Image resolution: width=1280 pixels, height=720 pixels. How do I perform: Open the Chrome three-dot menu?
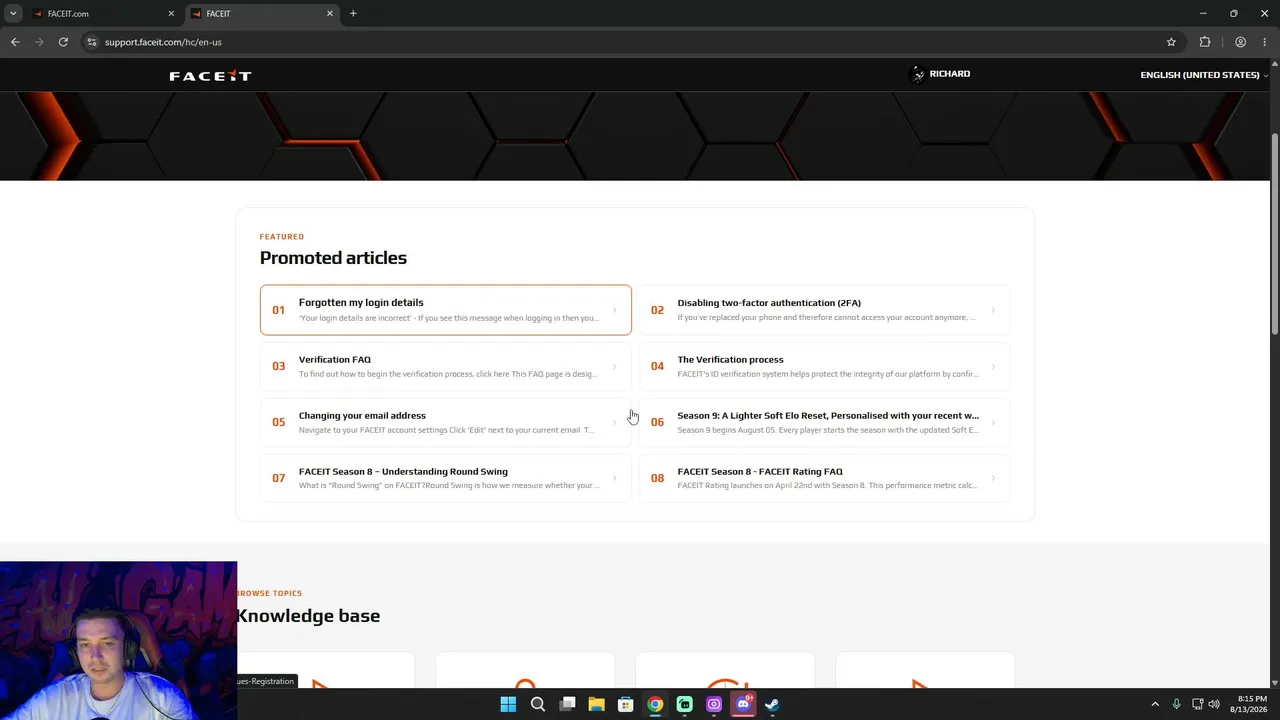click(1265, 42)
